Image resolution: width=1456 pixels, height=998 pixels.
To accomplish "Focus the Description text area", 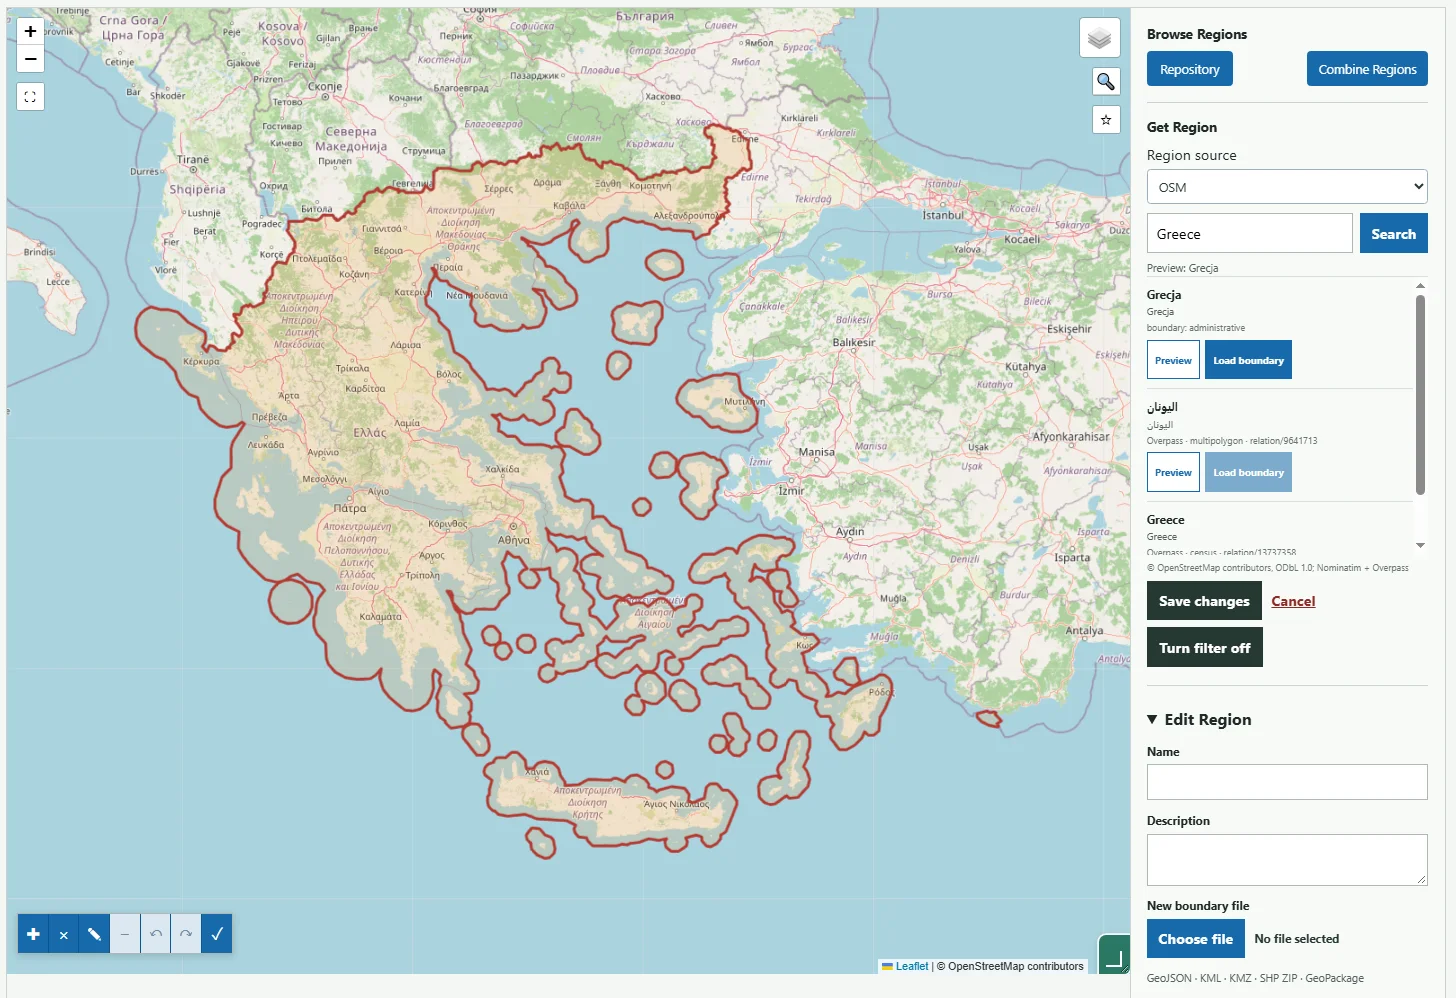I will 1287,860.
